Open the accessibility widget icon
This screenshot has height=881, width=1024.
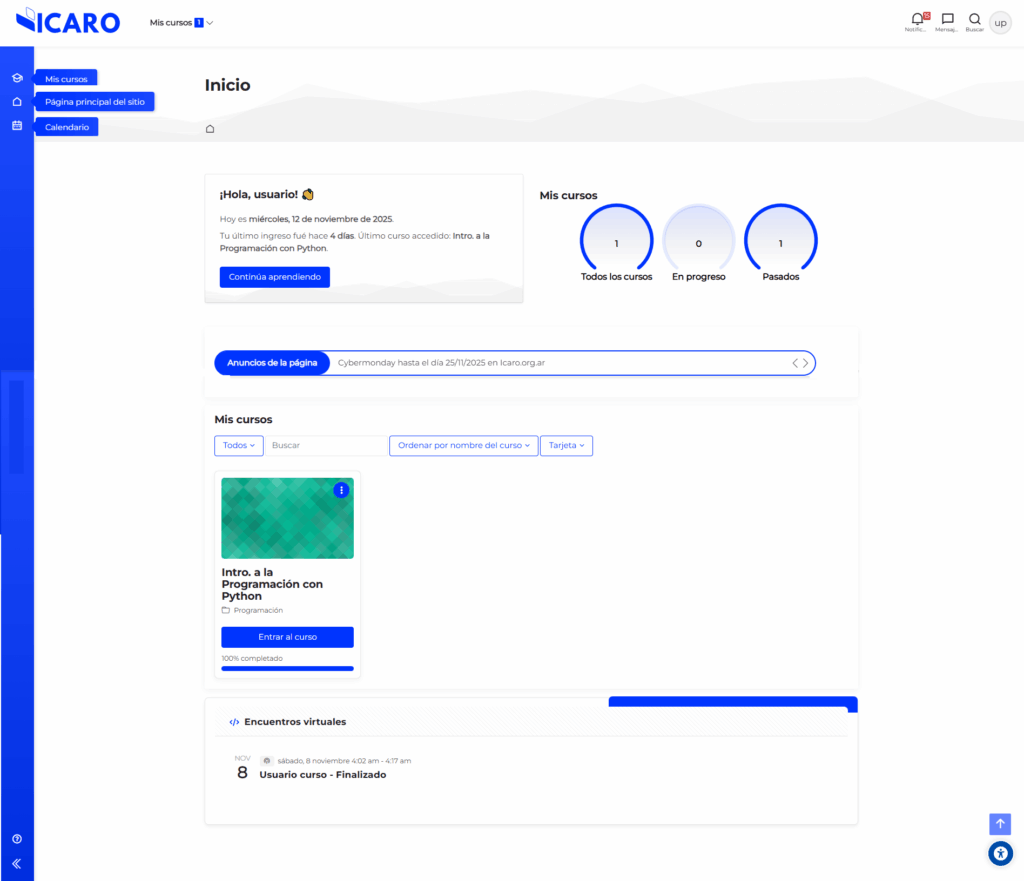(1000, 853)
